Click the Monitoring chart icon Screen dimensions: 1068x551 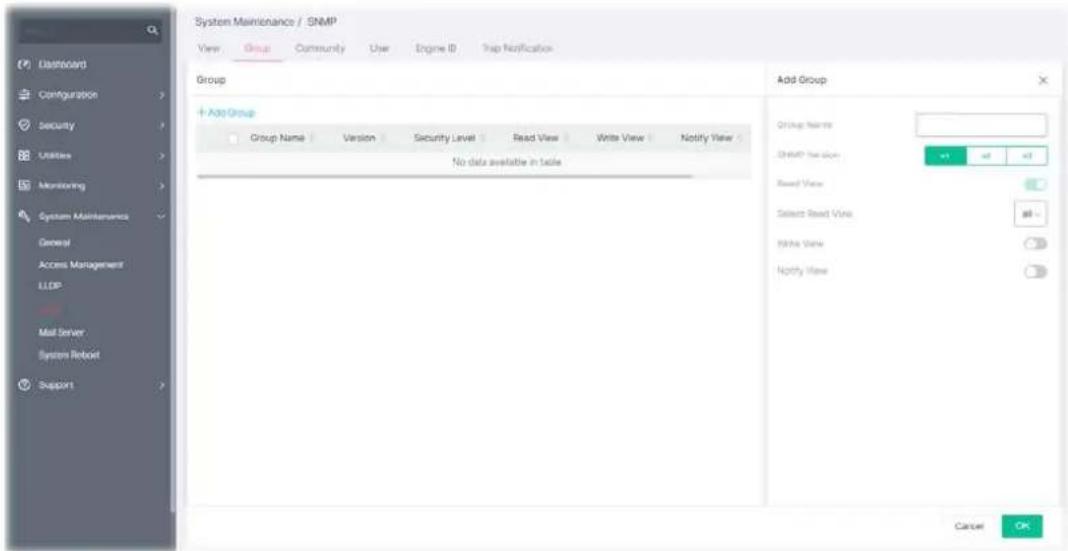[25, 185]
